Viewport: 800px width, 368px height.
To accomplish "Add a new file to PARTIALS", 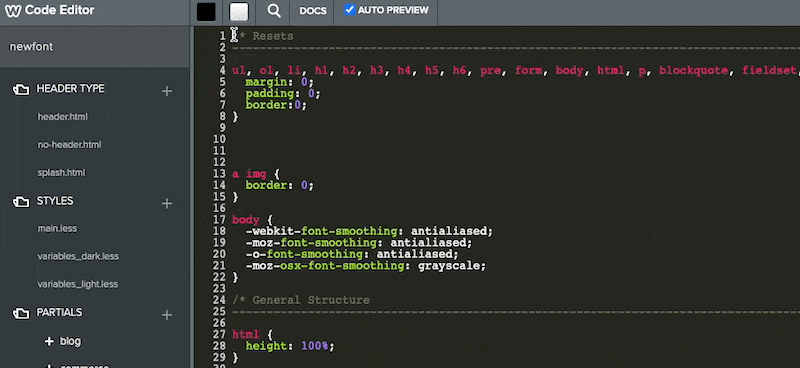I will (x=167, y=315).
